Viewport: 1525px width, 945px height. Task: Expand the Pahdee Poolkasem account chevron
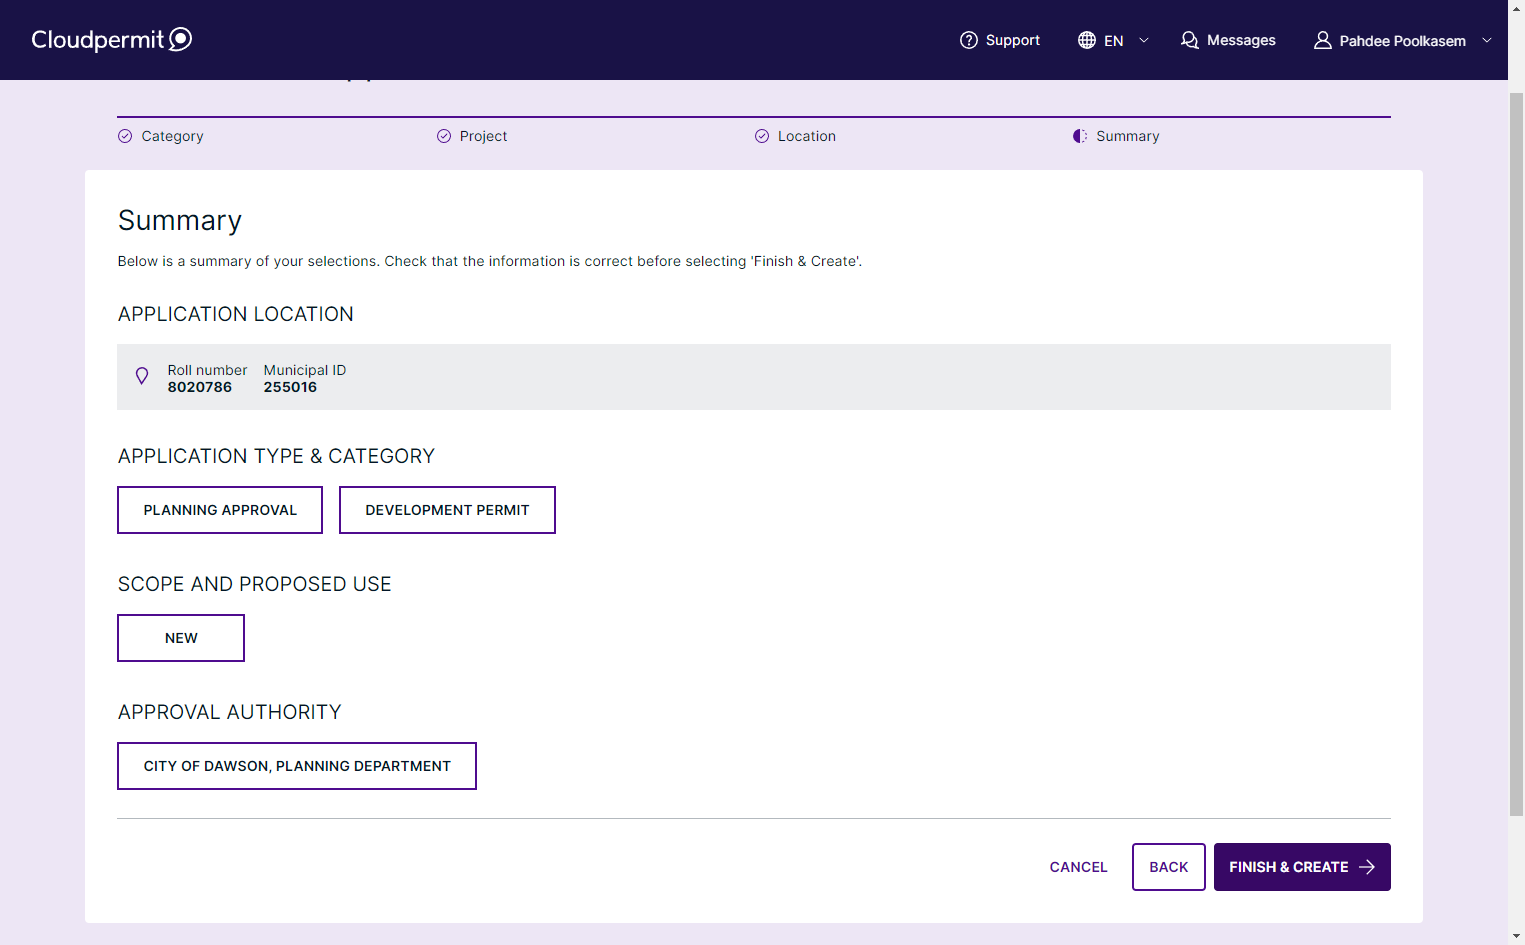(x=1487, y=40)
